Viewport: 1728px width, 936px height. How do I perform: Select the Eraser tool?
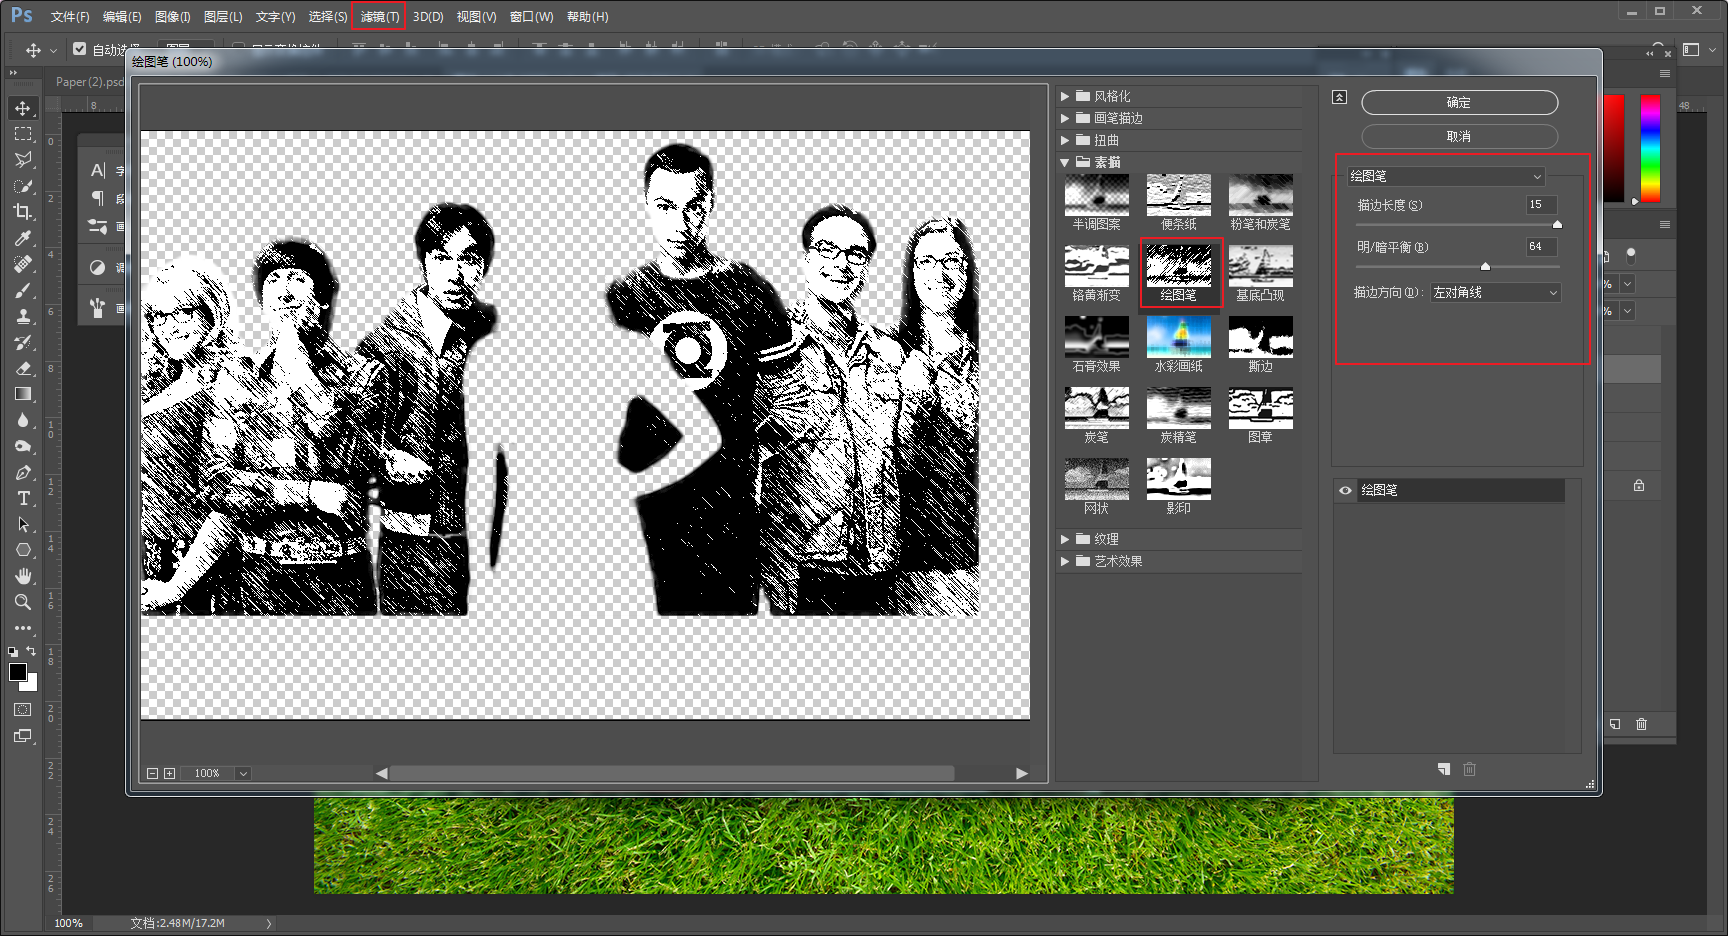[x=23, y=368]
